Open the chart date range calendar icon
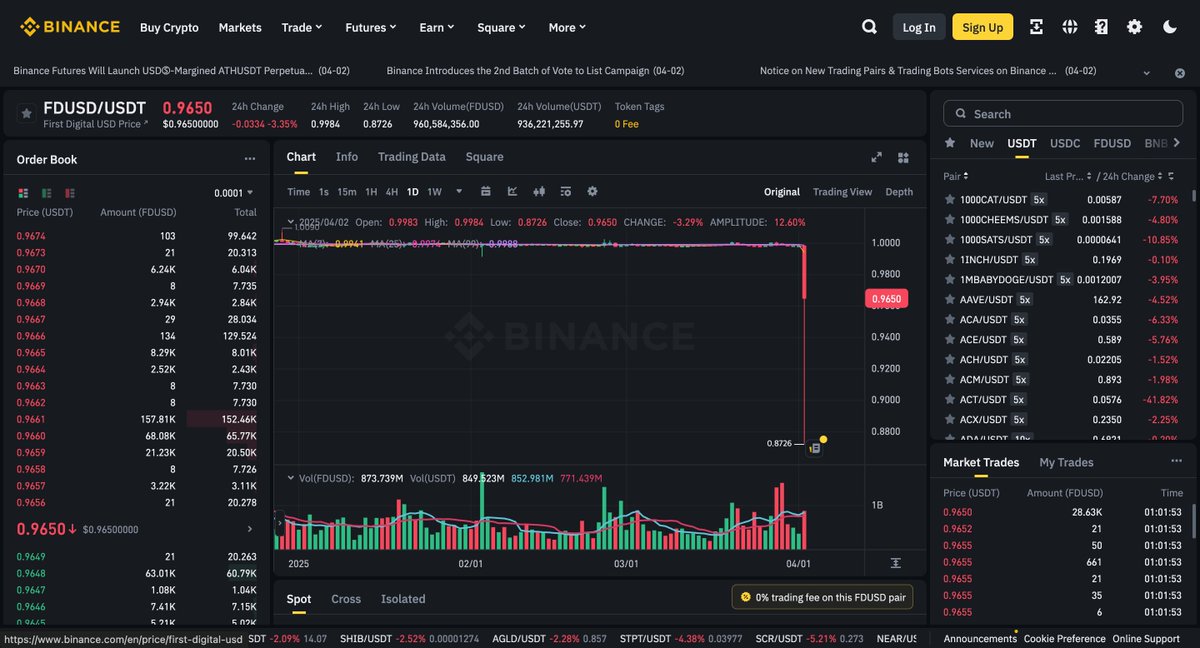1200x648 pixels. tap(486, 191)
